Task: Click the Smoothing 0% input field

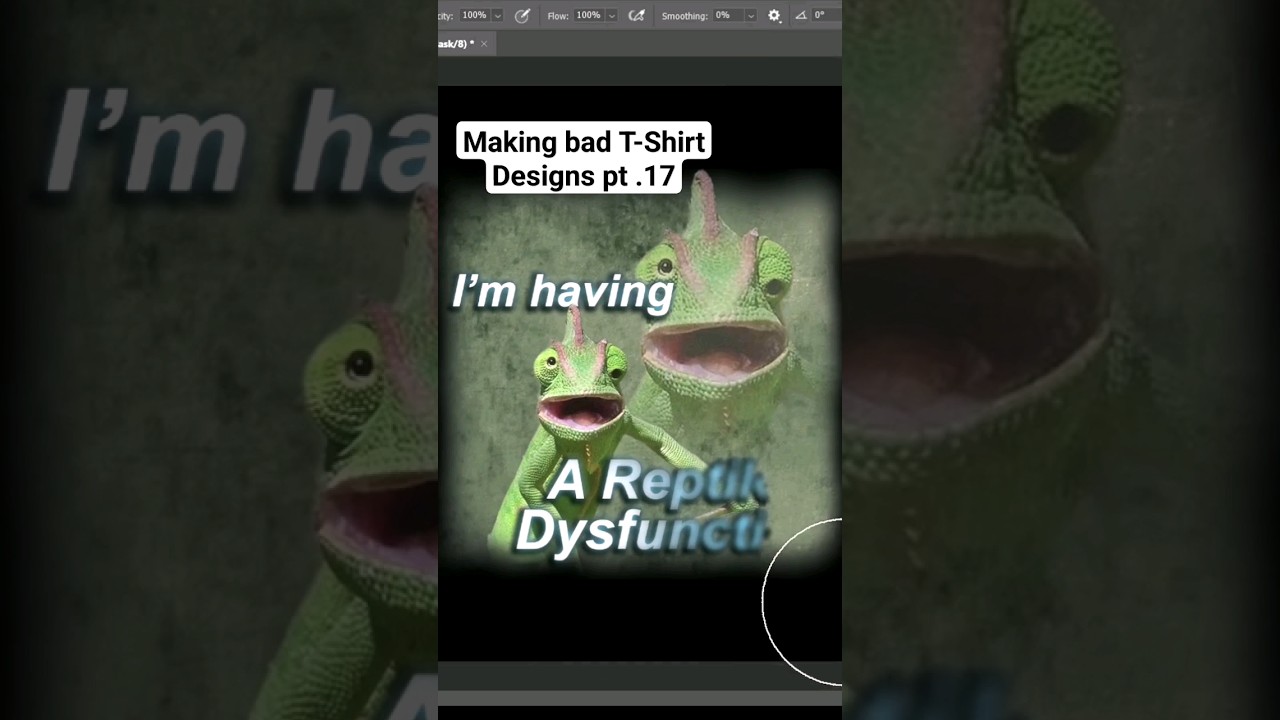Action: (x=727, y=15)
